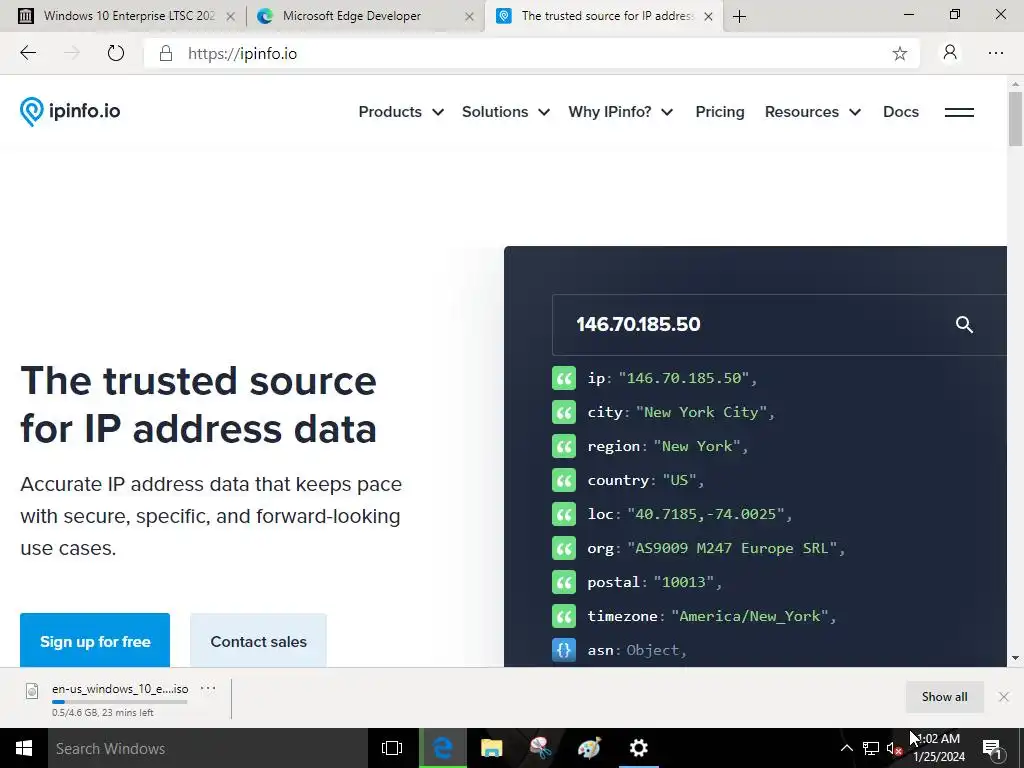1024x768 pixels.
Task: Close the Microsoft Edge Developer tab
Action: [x=469, y=16]
